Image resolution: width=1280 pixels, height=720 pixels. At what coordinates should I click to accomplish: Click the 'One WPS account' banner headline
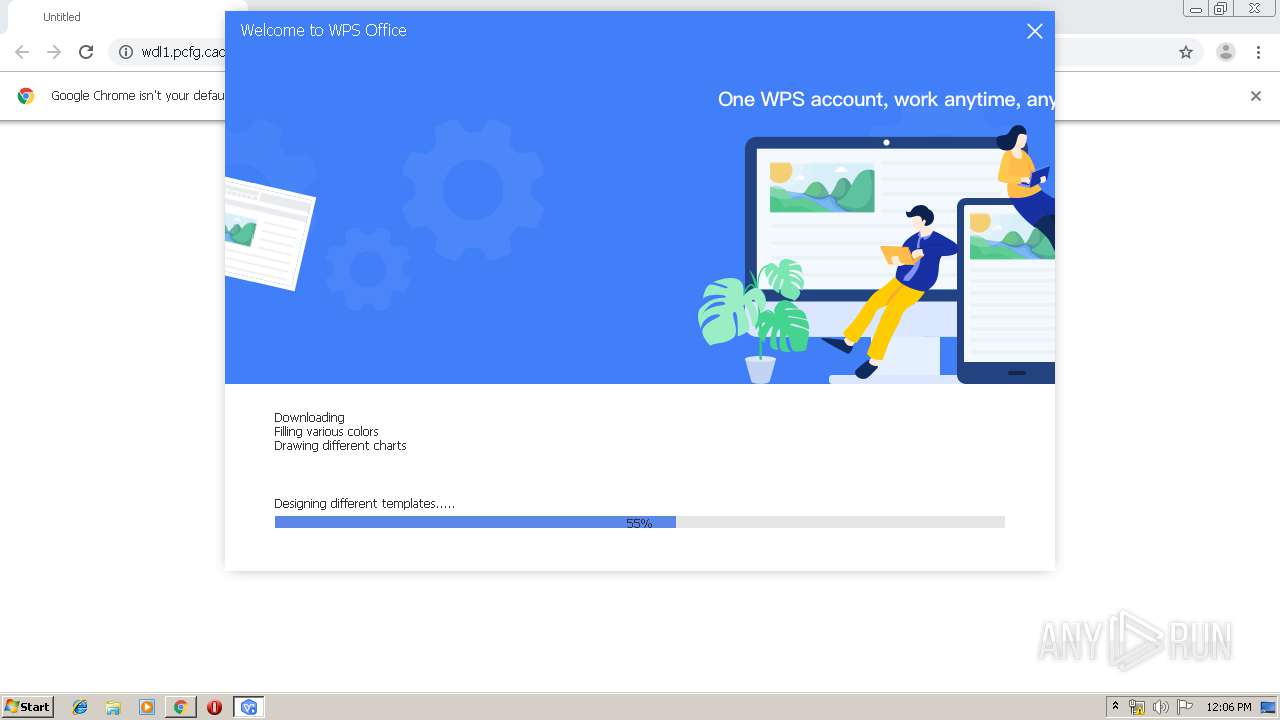[x=886, y=99]
